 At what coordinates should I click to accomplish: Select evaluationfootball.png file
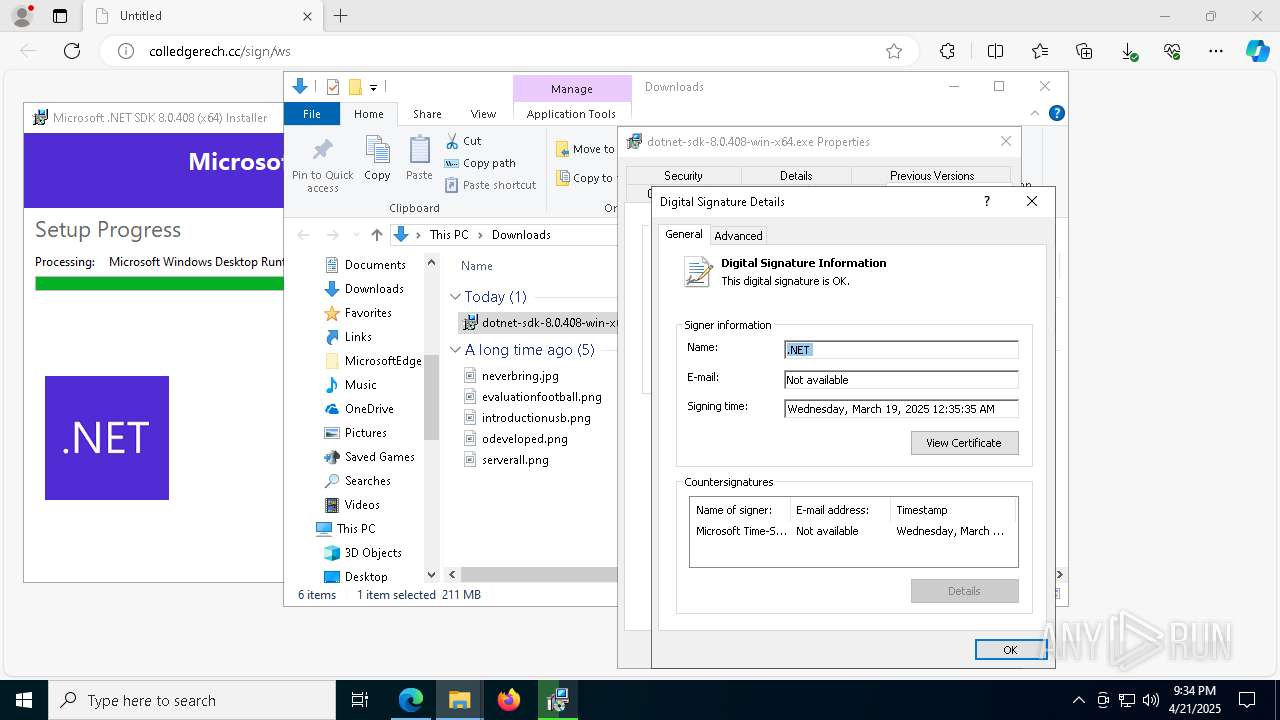coord(541,397)
